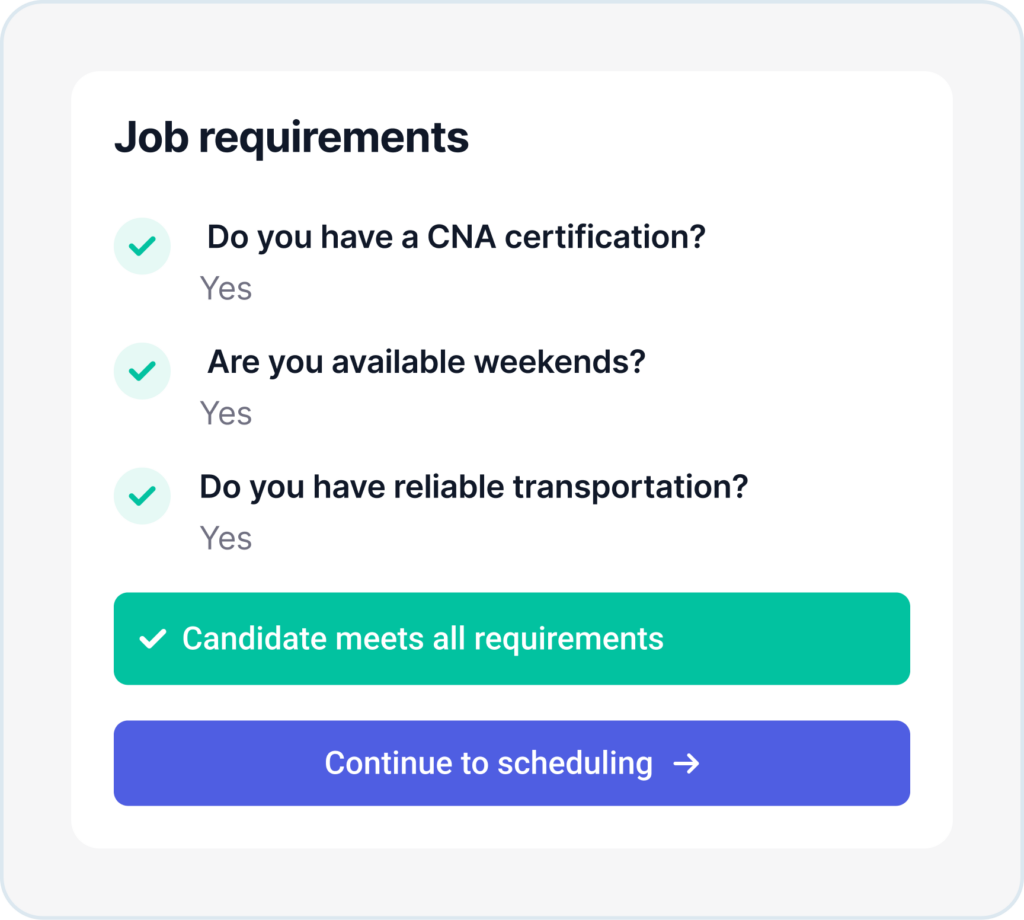Click the arrow icon in the scheduling button
The image size is (1024, 920).
pos(686,764)
